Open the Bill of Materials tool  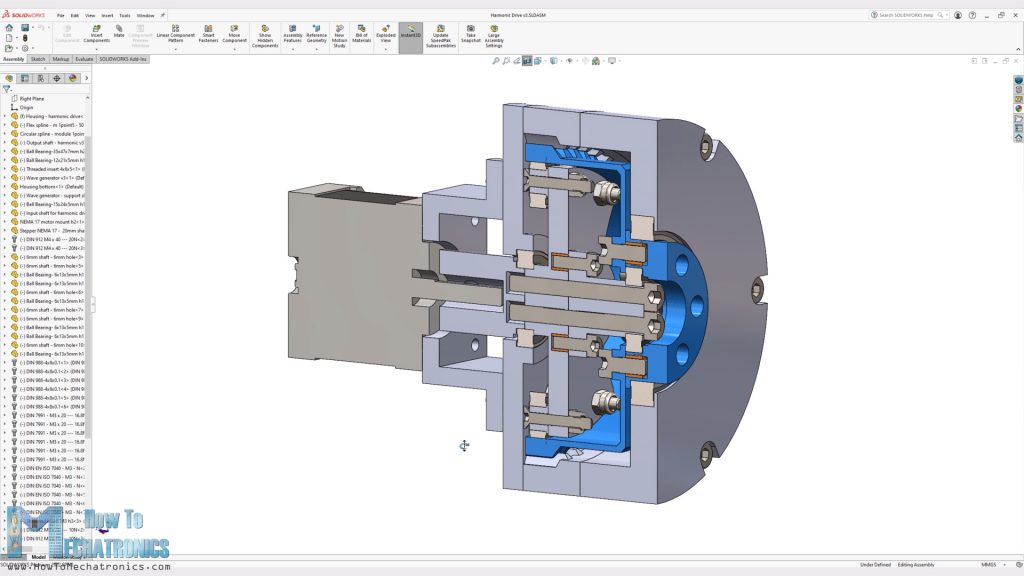[360, 33]
